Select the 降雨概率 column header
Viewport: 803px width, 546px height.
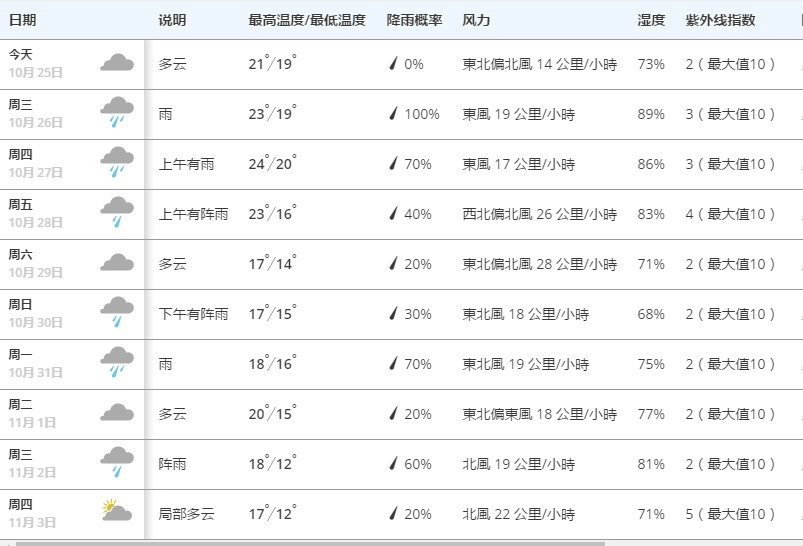(x=414, y=20)
